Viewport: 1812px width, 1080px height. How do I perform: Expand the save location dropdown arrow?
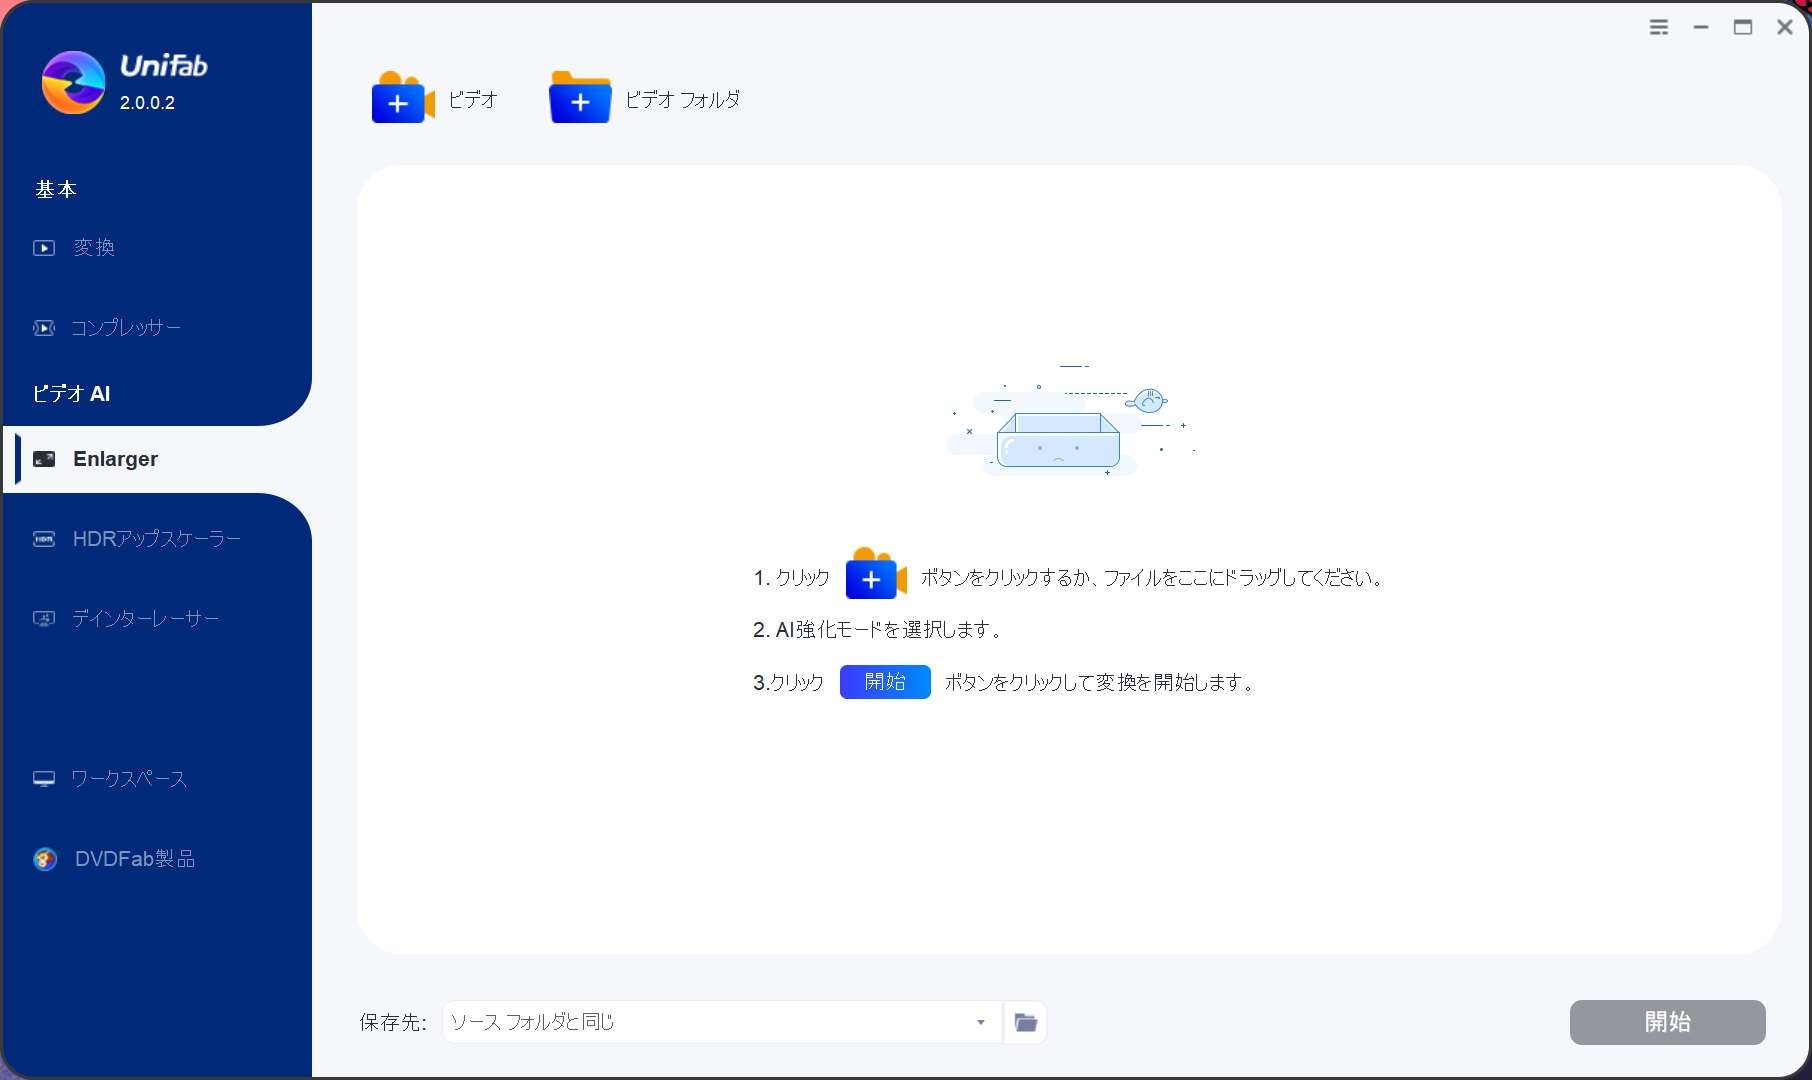(981, 1022)
